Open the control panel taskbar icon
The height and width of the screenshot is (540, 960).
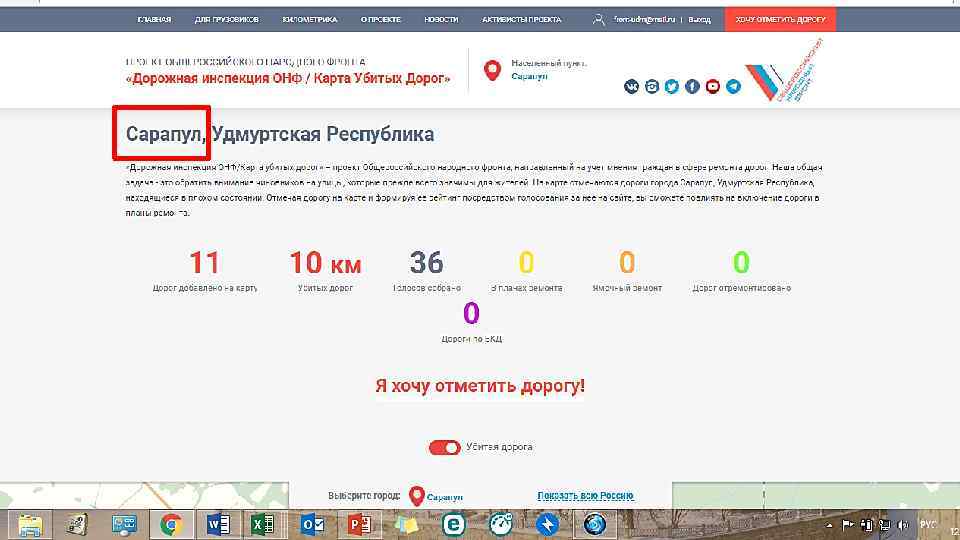(x=124, y=525)
